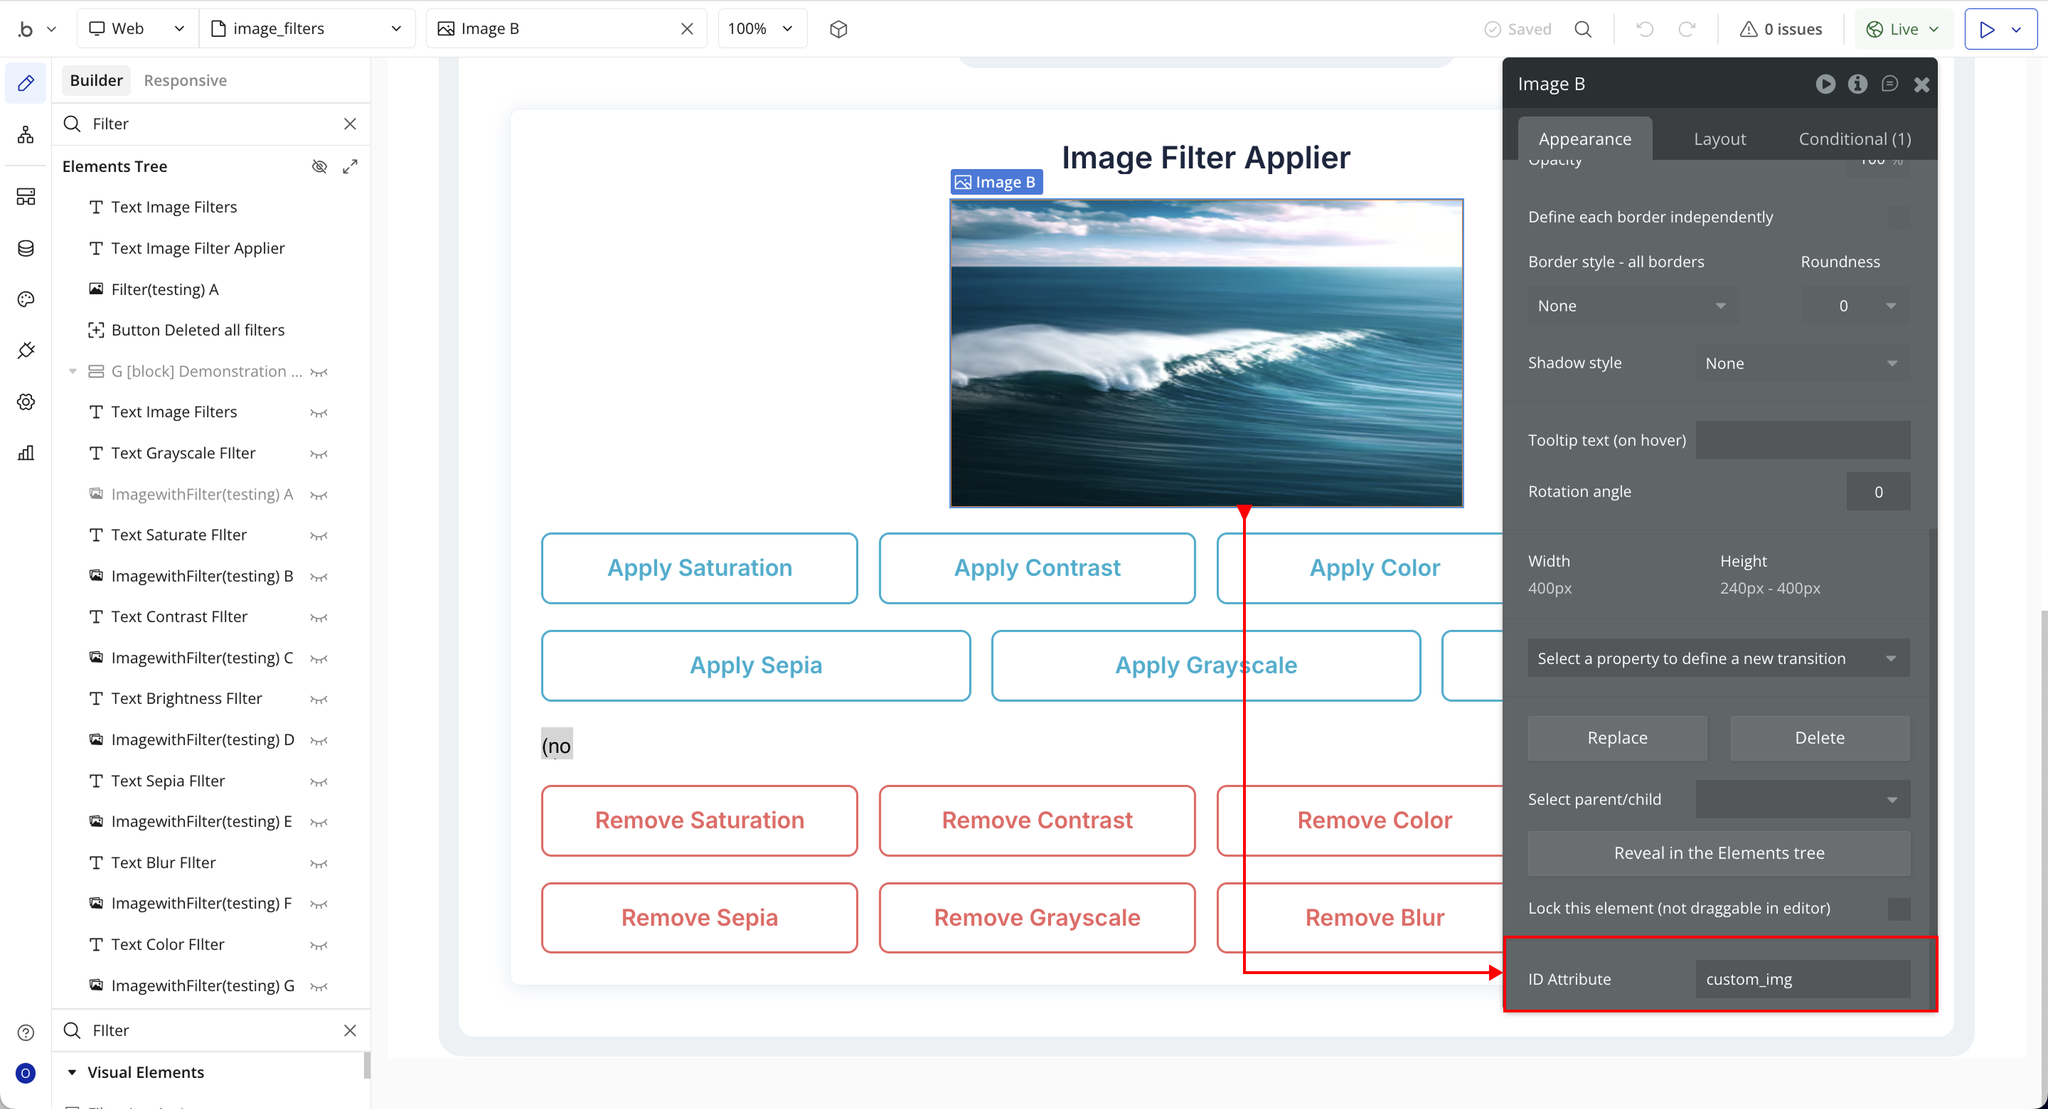Open the Border style dropdown
Image resolution: width=2048 pixels, height=1109 pixels.
pos(1631,306)
